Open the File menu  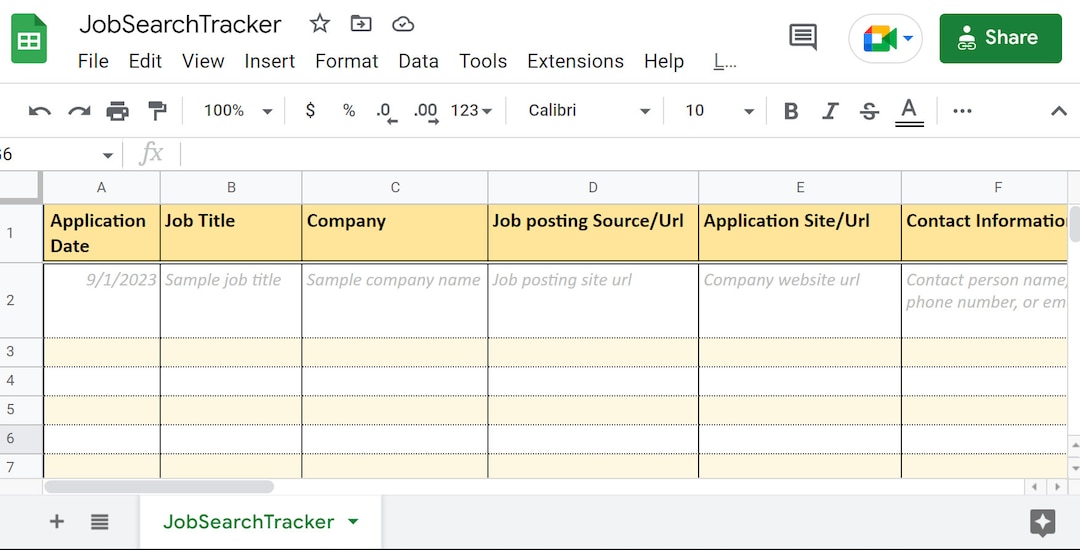click(93, 61)
